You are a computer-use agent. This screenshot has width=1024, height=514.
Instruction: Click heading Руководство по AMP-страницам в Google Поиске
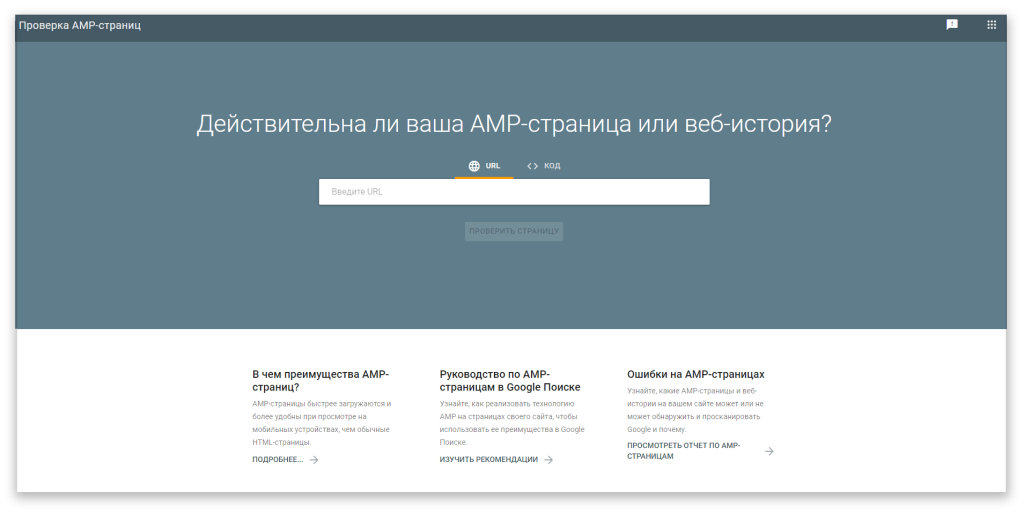(510, 381)
